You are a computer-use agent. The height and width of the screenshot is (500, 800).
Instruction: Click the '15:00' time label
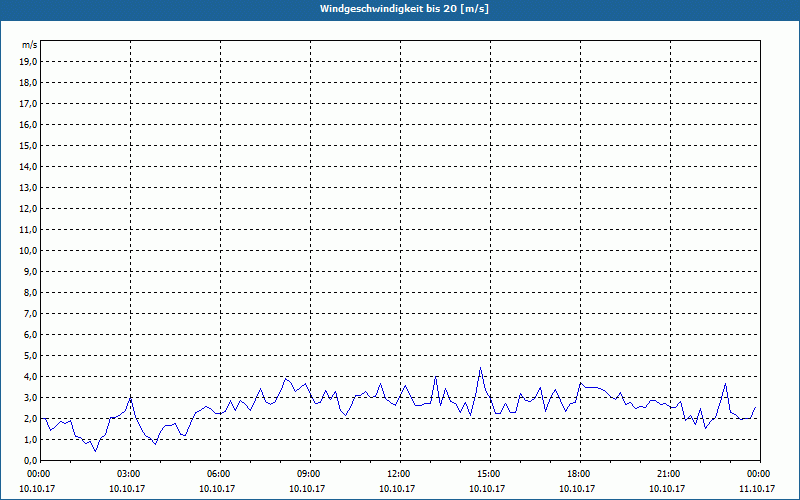point(490,474)
